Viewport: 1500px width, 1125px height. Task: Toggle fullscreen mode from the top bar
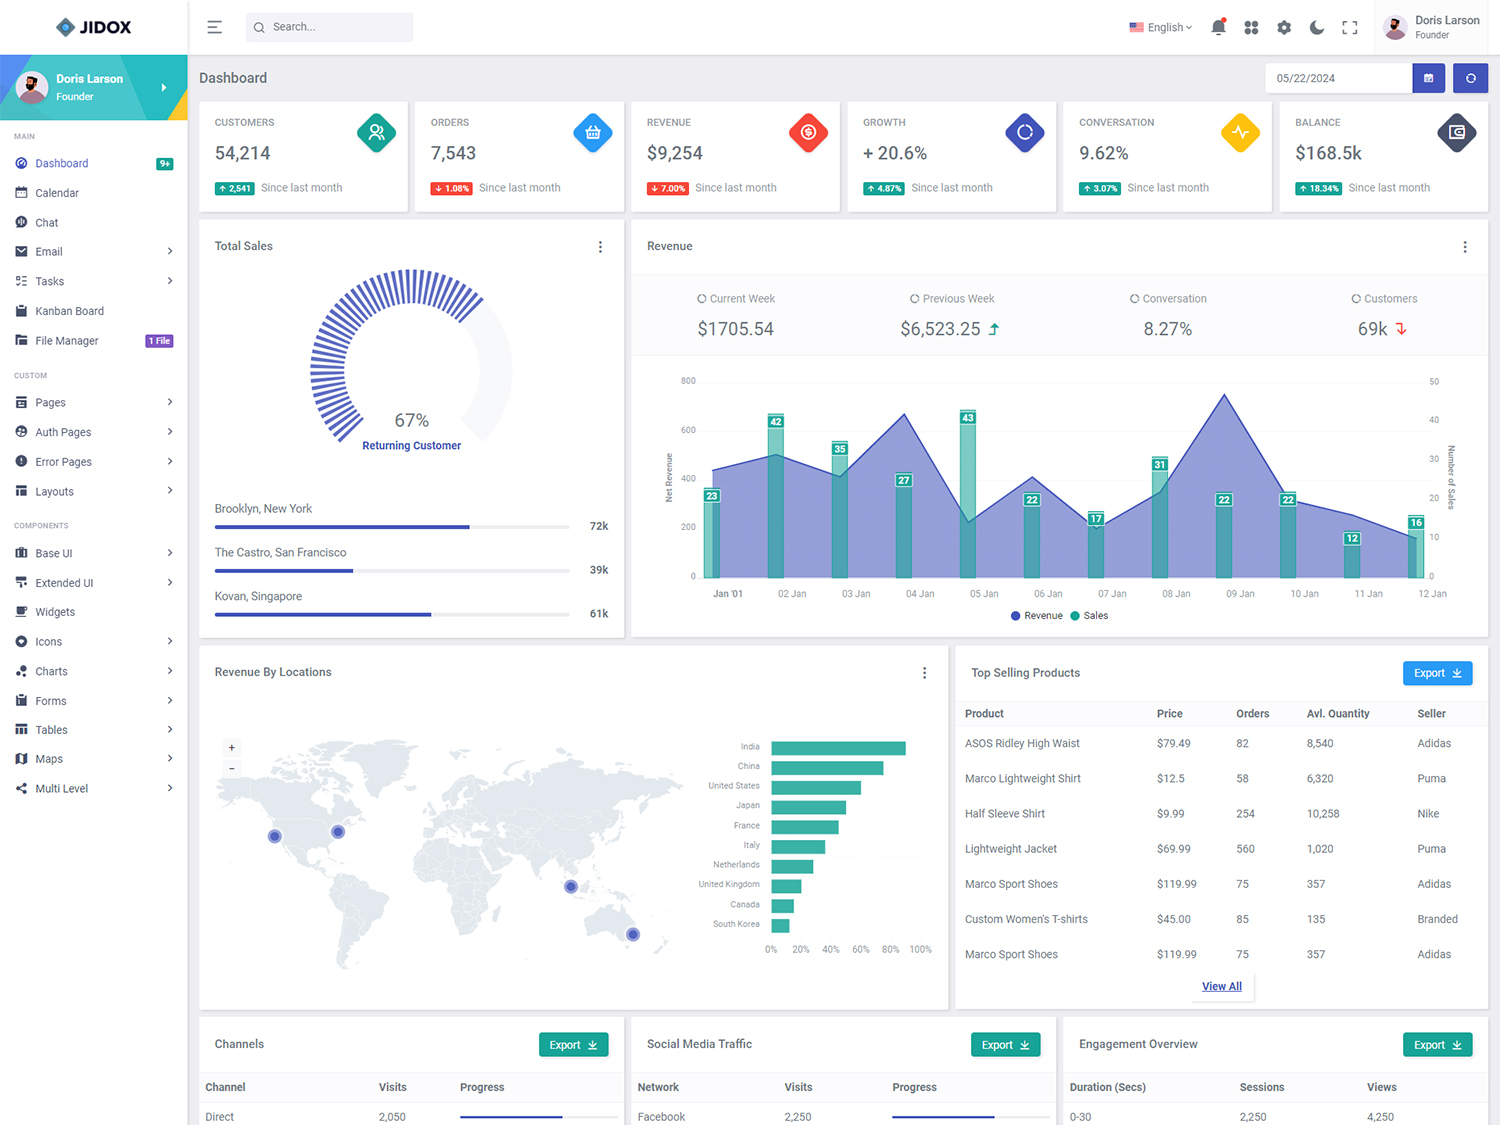pyautogui.click(x=1349, y=27)
